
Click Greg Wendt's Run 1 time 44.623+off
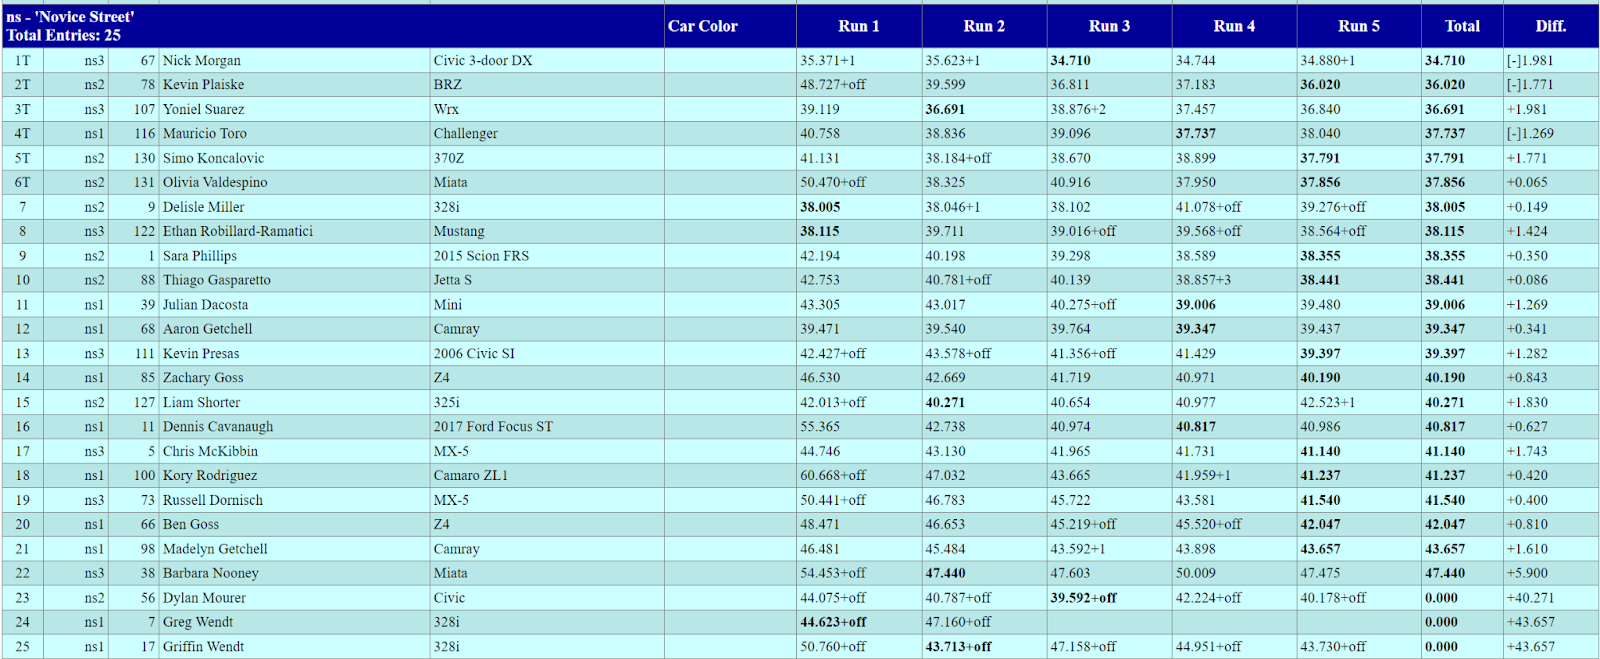coord(834,622)
